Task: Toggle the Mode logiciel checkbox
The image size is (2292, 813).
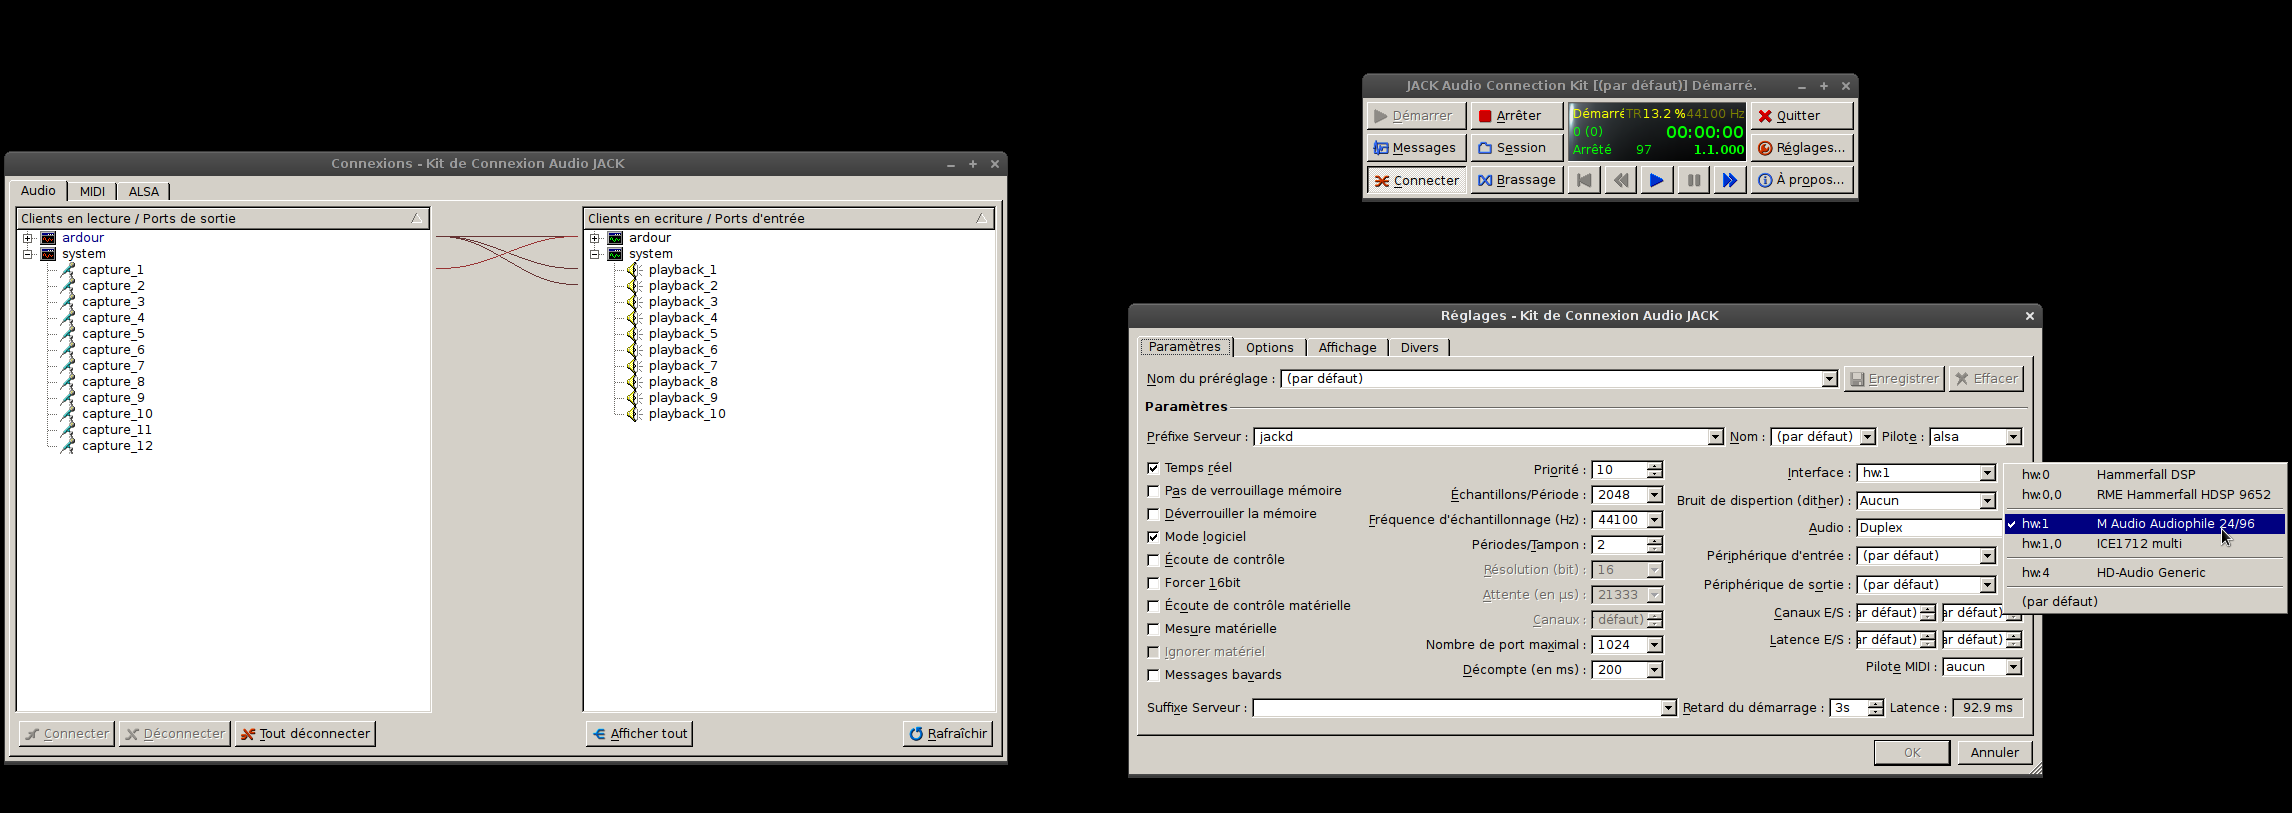Action: 1153,537
